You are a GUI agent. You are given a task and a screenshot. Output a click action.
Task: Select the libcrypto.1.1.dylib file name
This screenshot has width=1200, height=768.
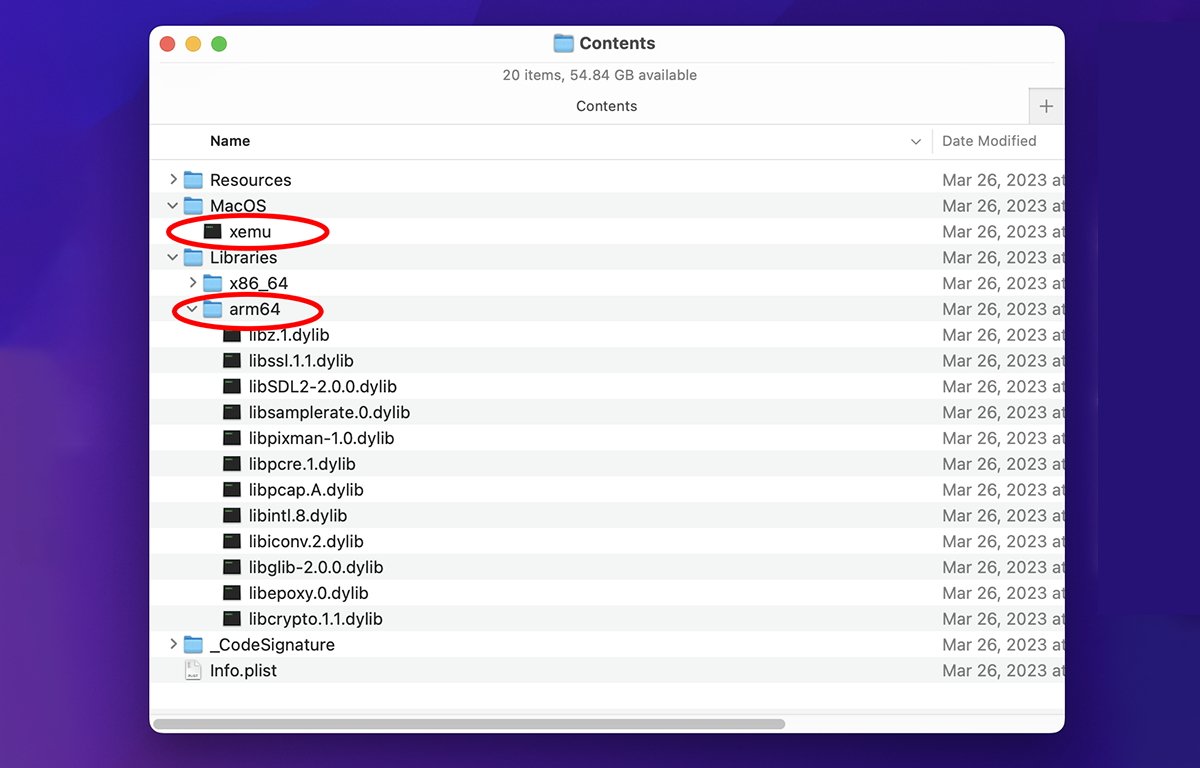pos(316,619)
